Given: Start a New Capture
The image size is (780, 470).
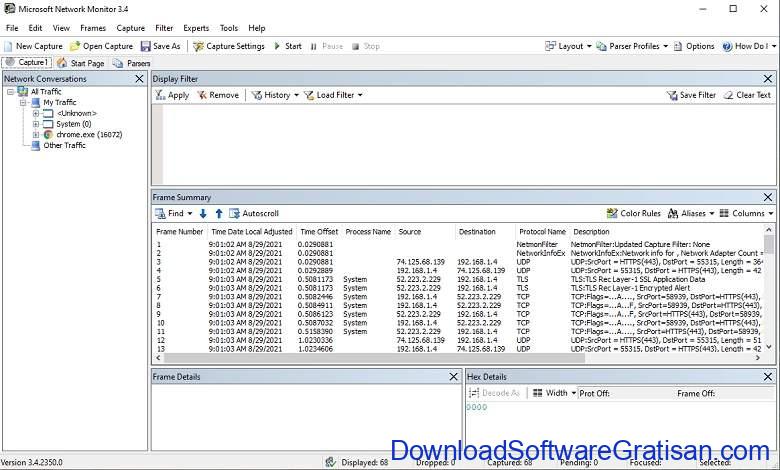Looking at the screenshot, I should point(33,46).
